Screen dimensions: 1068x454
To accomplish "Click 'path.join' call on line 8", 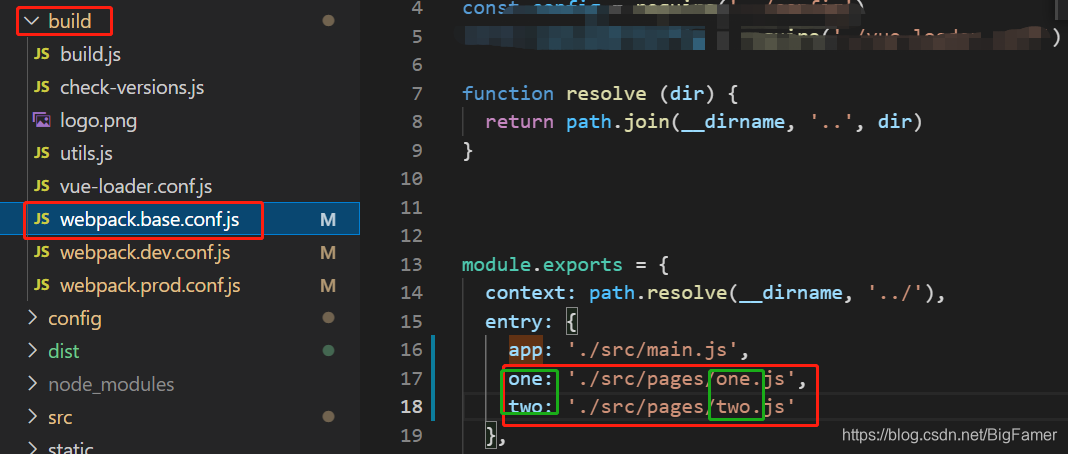I will (617, 122).
